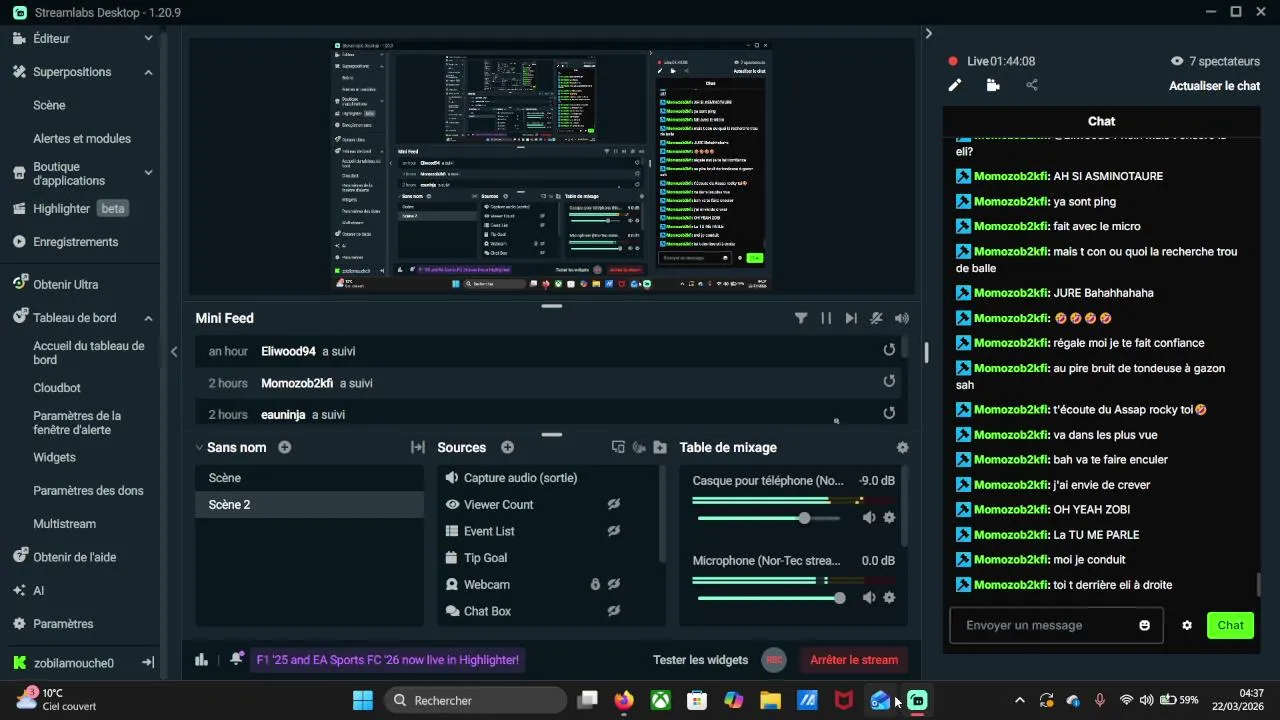This screenshot has width=1280, height=720.
Task: Share the stream icon
Action: click(x=1032, y=86)
